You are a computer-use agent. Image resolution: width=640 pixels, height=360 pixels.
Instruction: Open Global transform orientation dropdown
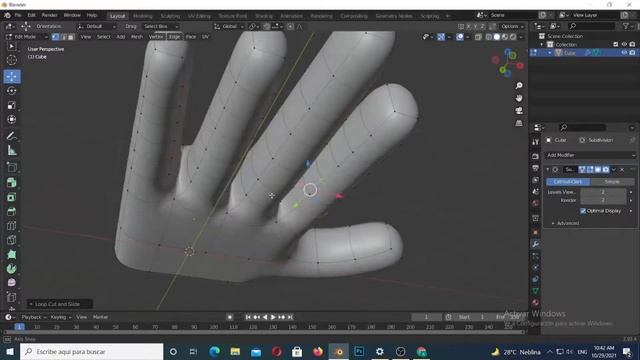pyautogui.click(x=229, y=26)
